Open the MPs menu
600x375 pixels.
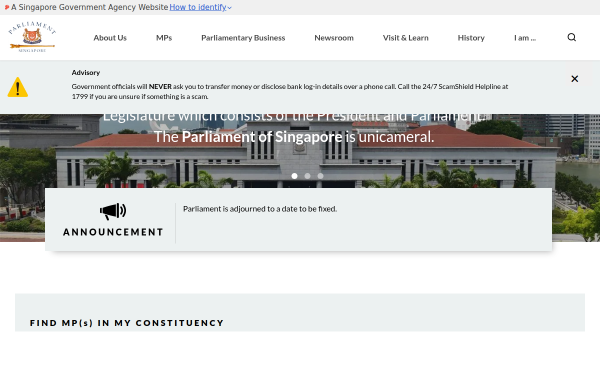pos(164,38)
